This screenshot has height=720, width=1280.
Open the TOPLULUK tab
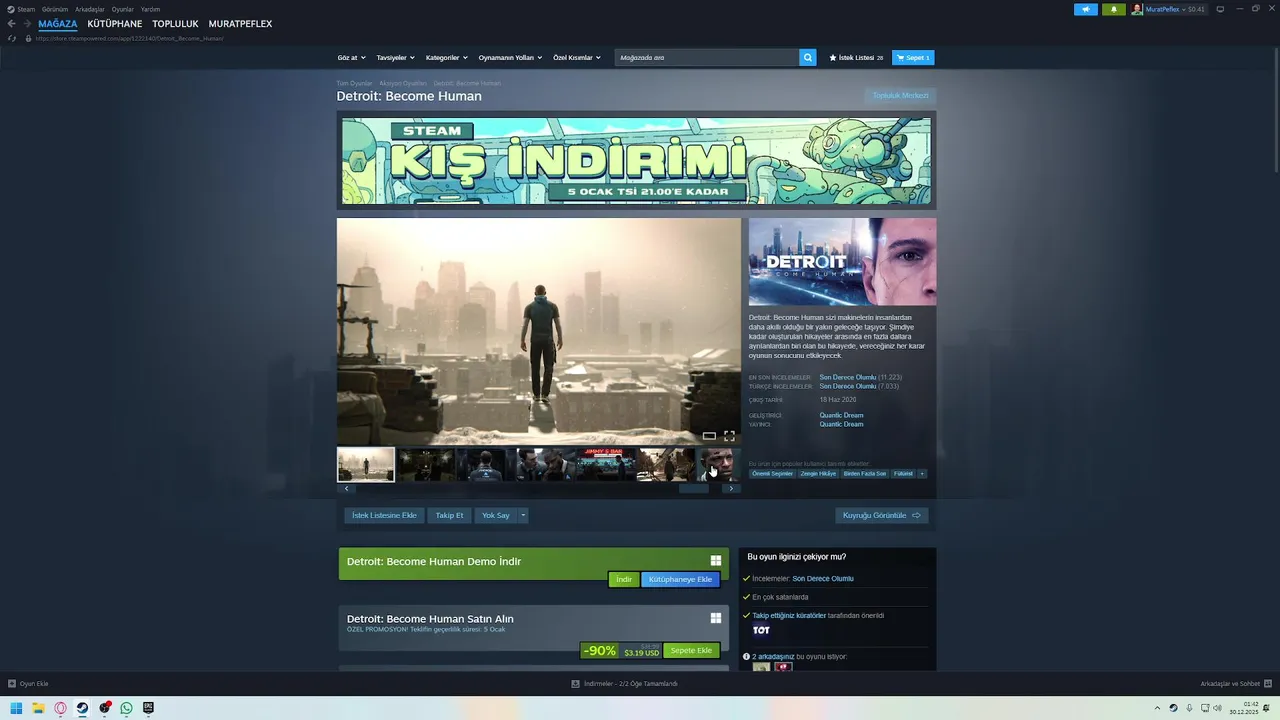point(175,24)
